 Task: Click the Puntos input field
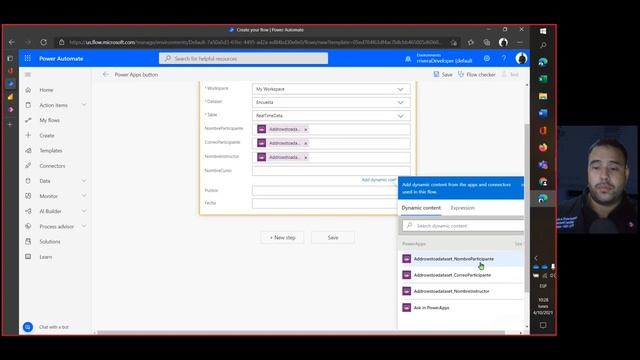[325, 191]
